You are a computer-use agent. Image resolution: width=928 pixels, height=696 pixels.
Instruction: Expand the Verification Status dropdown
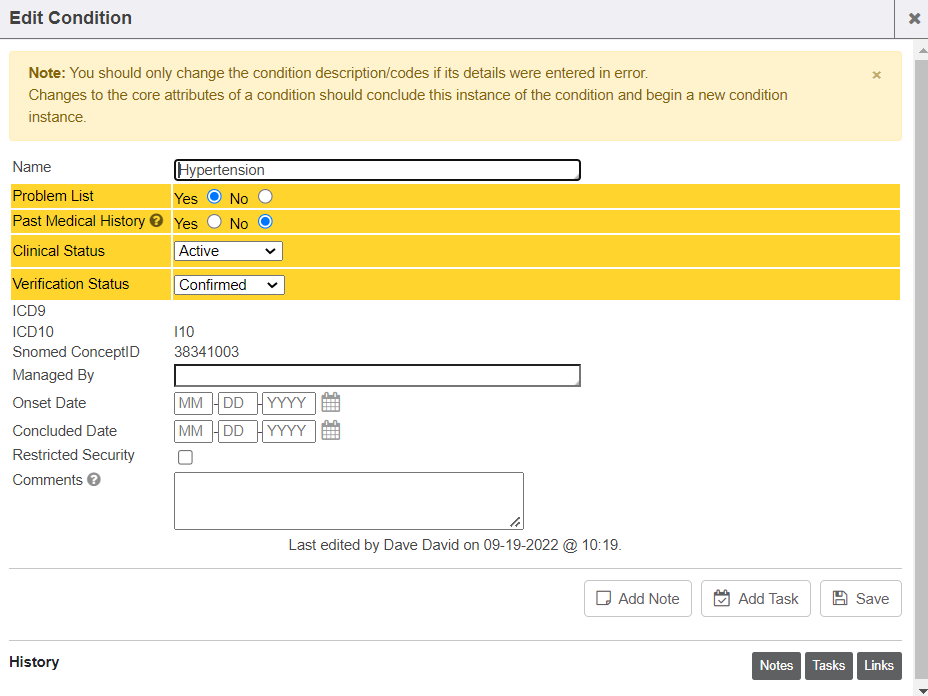pos(229,285)
